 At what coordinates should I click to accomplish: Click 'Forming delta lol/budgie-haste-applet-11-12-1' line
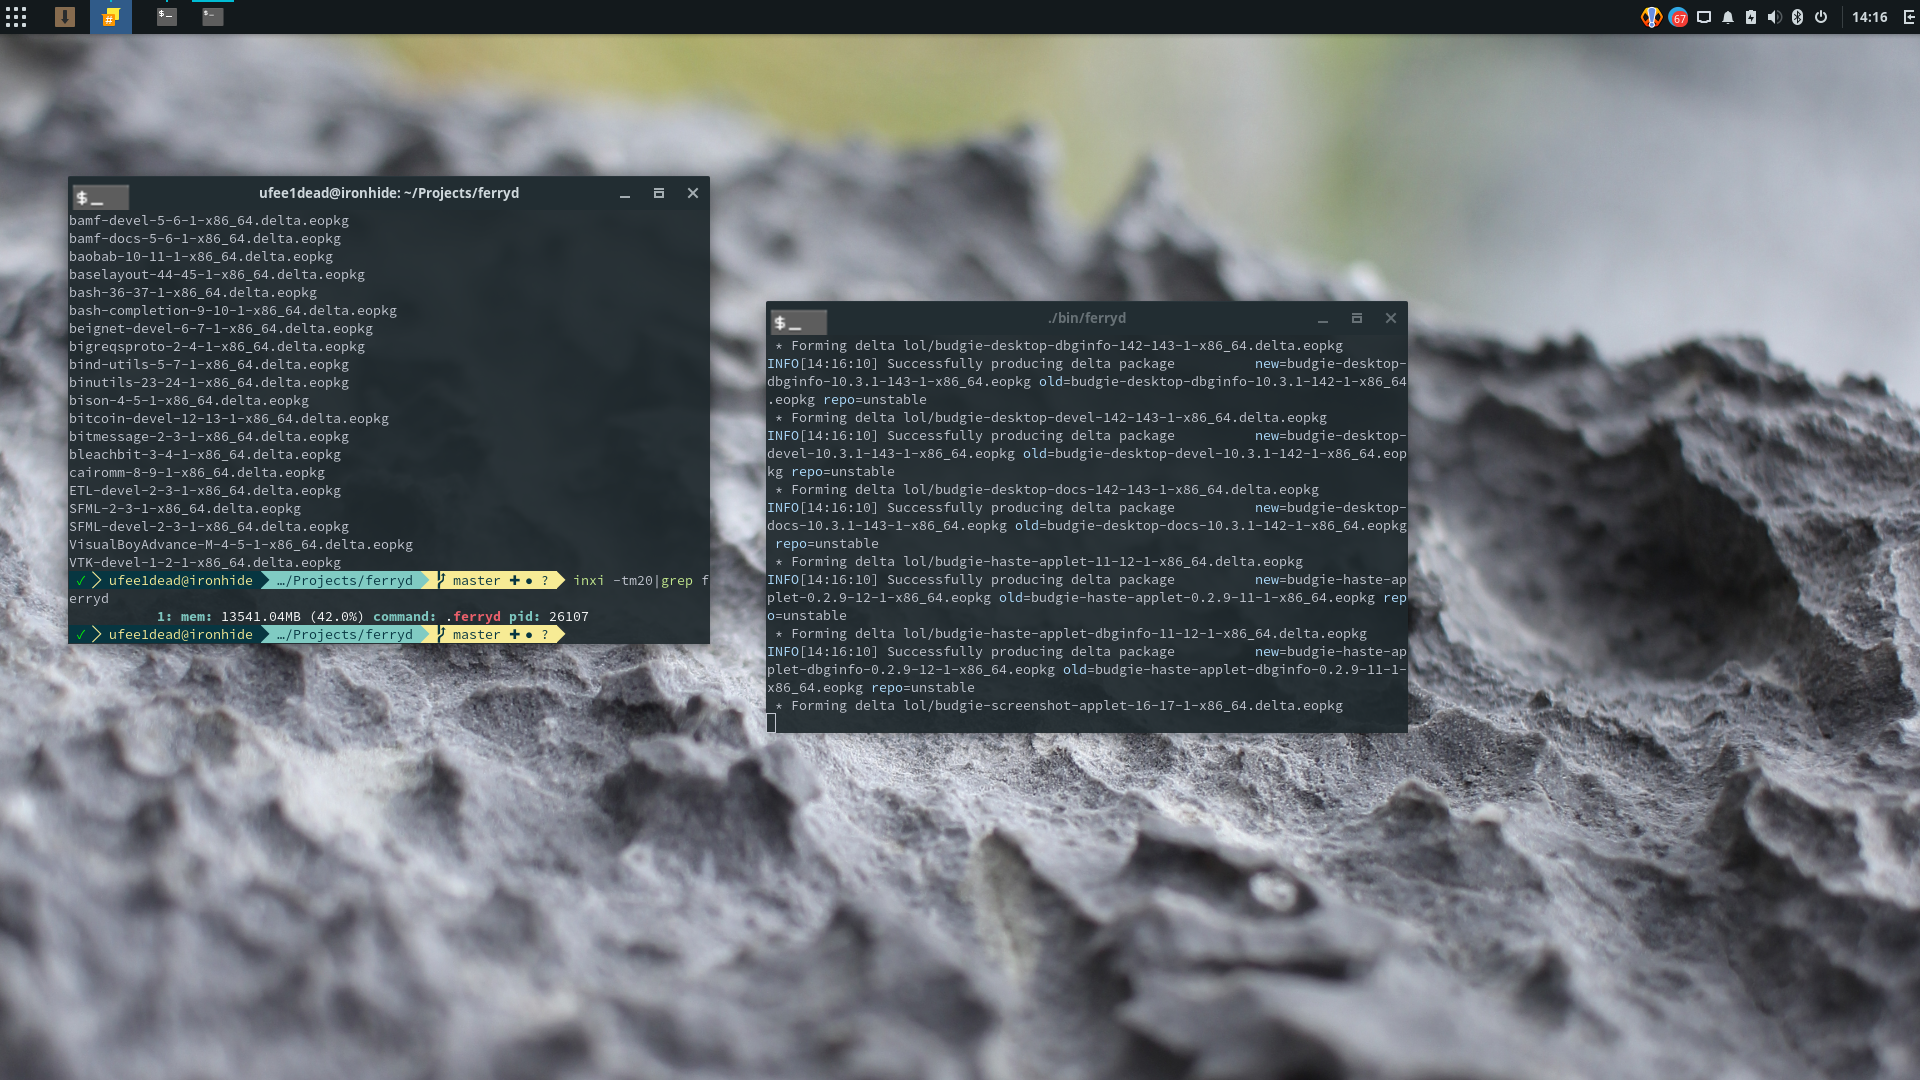point(1040,562)
